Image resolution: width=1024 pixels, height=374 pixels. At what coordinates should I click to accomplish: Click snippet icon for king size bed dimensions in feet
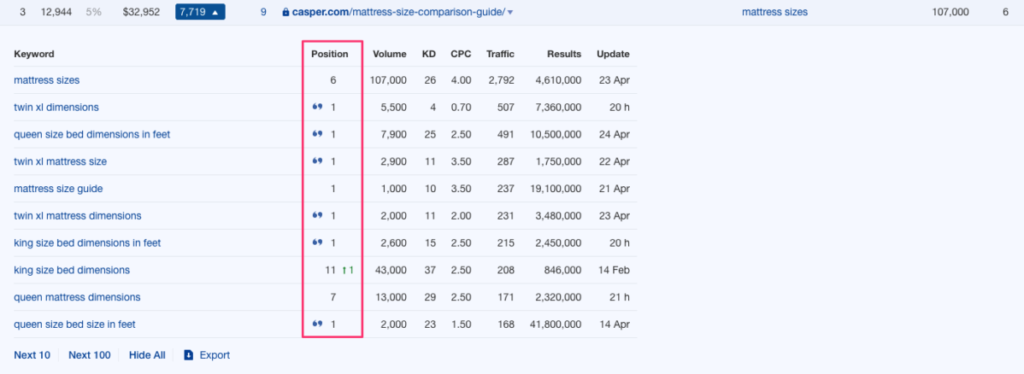coord(317,242)
